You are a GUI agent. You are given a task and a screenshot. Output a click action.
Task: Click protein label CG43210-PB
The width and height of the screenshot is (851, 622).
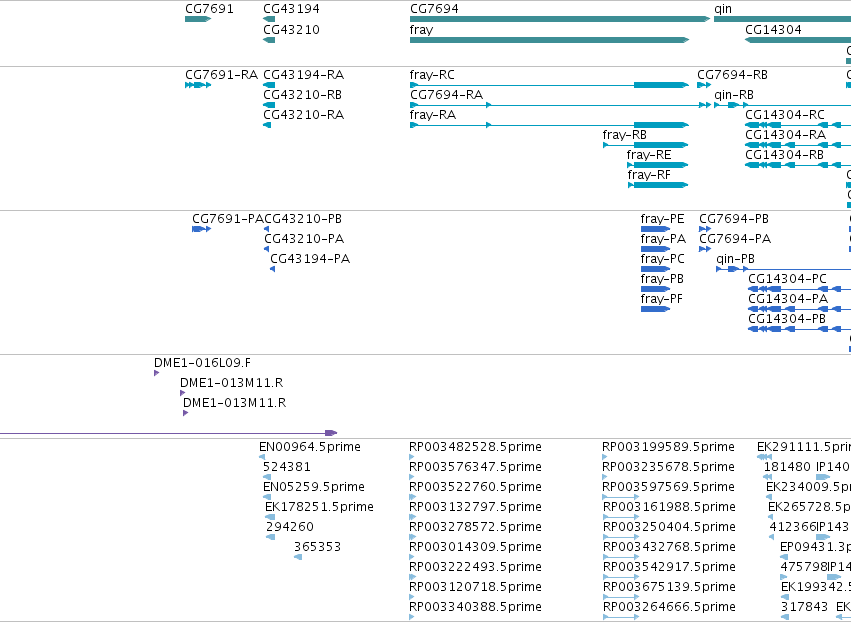coord(303,219)
